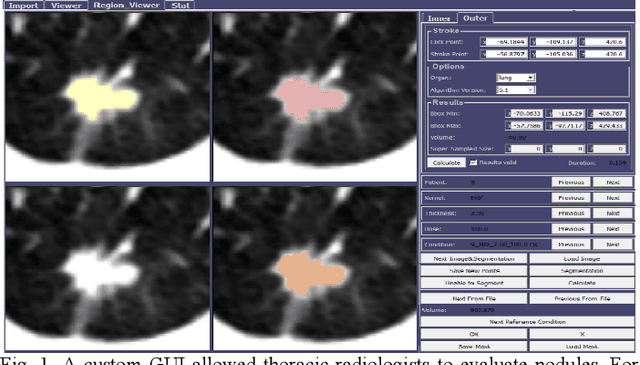The height and width of the screenshot is (365, 640).
Task: Click Calculate beside Unable to Segment
Action: click(x=582, y=283)
